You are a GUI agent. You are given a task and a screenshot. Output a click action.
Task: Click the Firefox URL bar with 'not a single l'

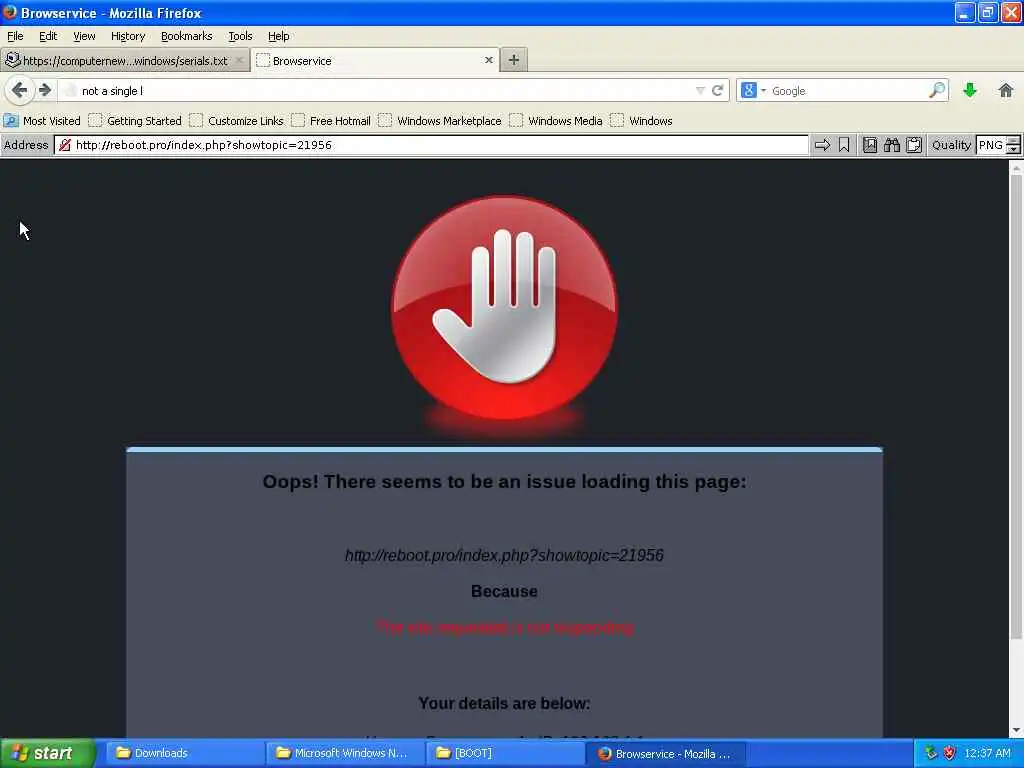(x=385, y=91)
